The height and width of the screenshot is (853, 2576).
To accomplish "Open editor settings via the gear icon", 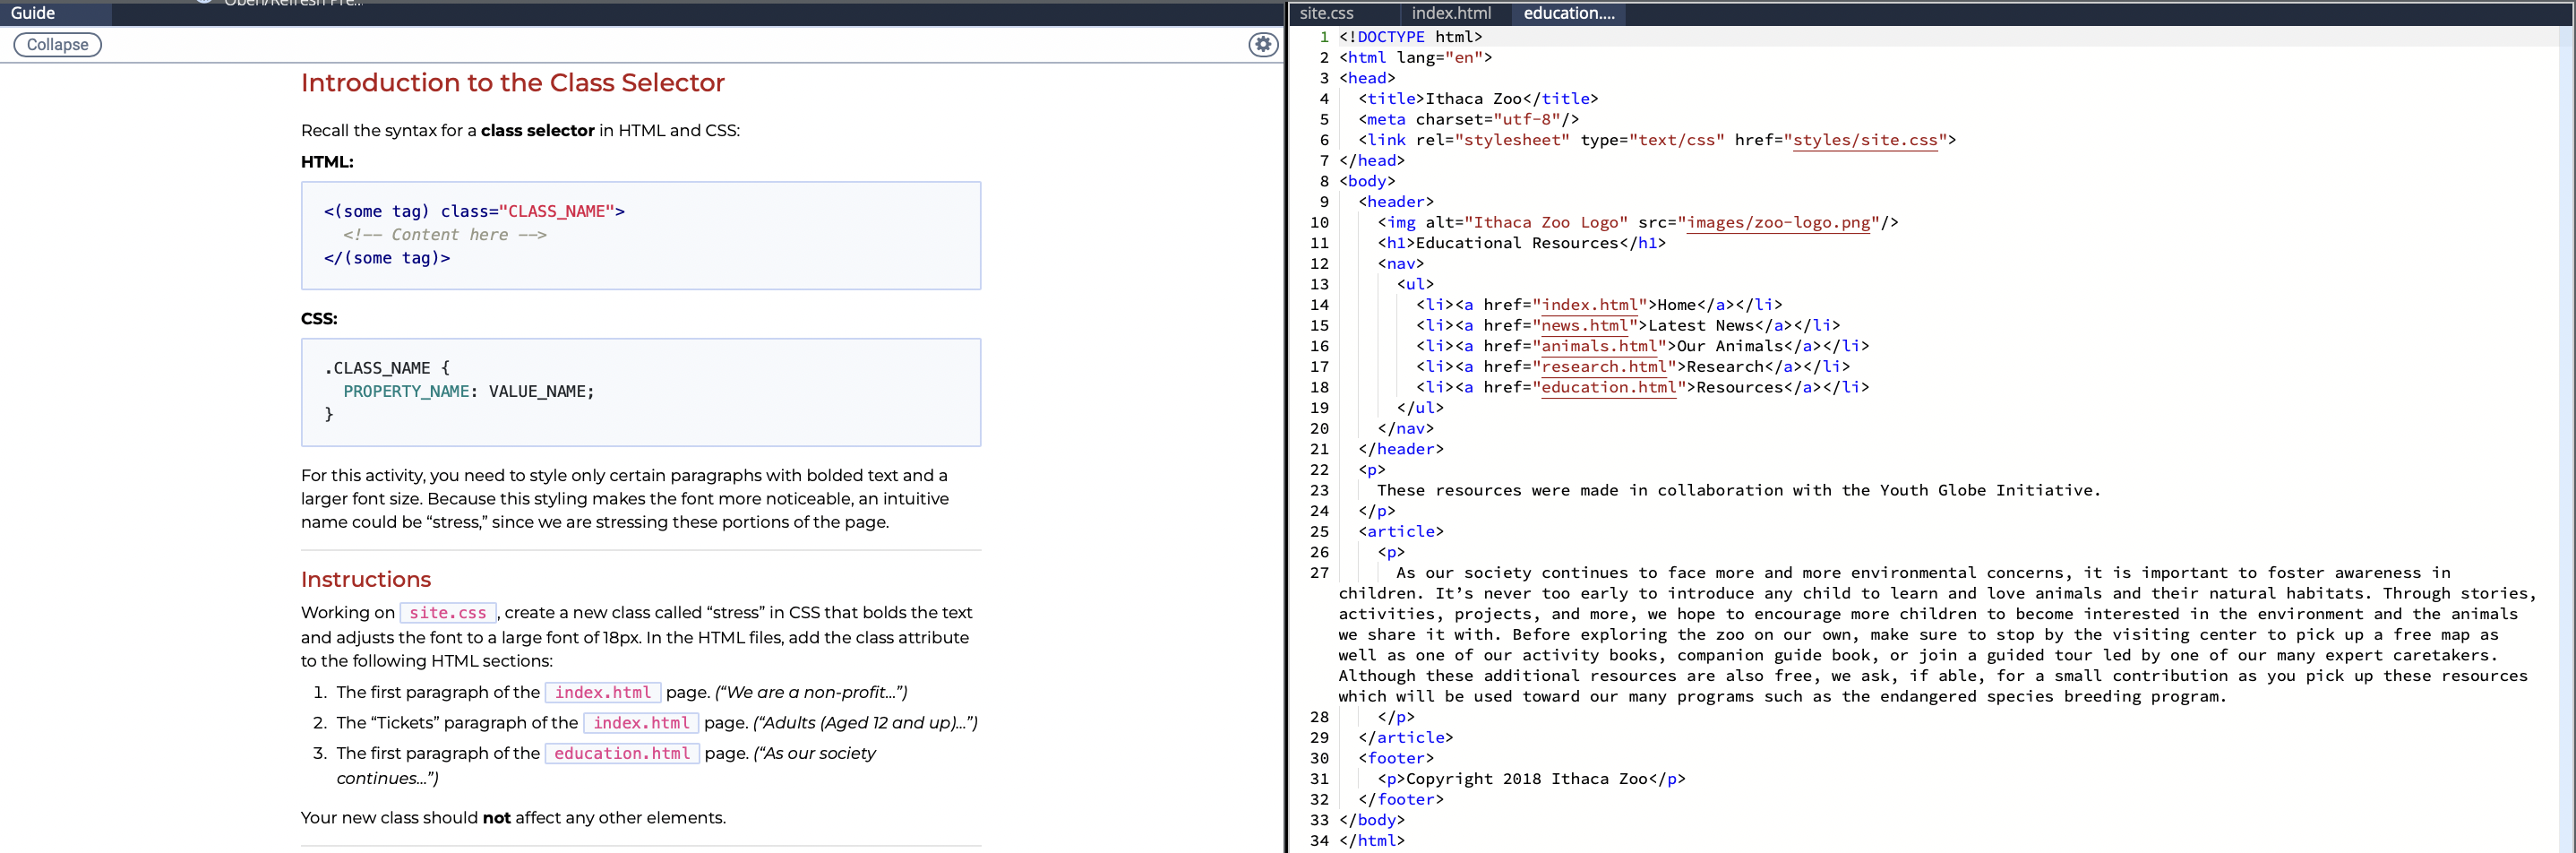I will 1263,44.
